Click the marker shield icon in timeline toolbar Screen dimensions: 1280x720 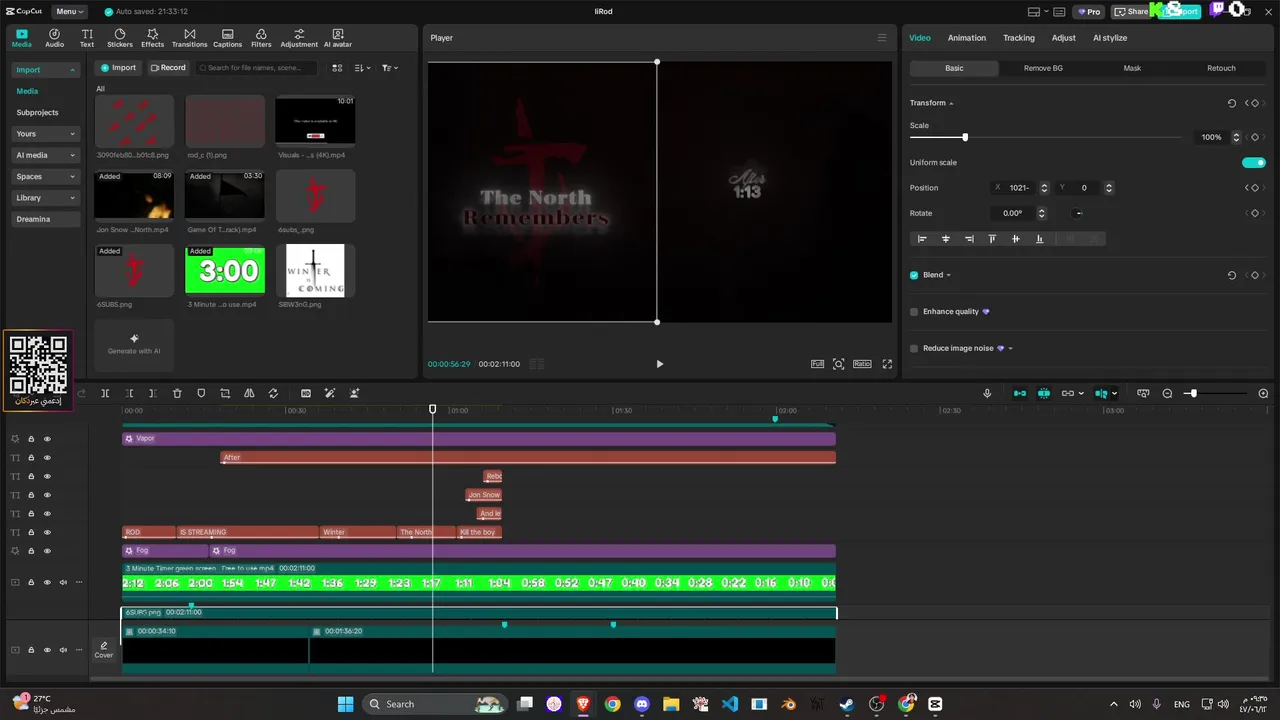(201, 394)
